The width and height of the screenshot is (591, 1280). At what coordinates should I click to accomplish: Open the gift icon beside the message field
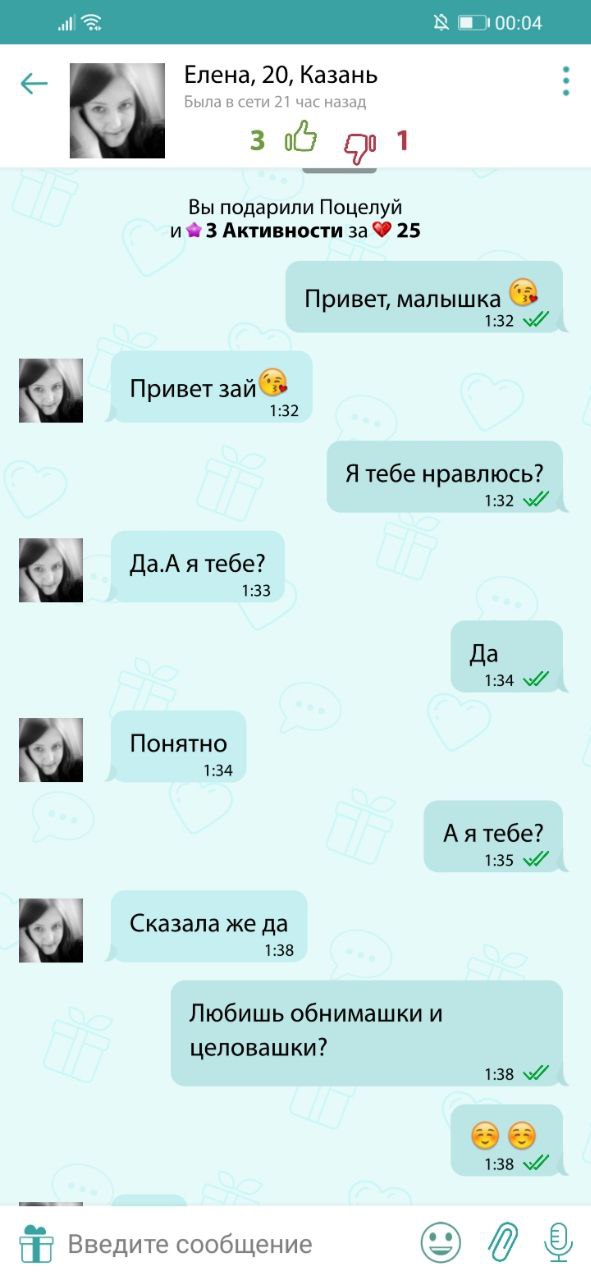(36, 1244)
